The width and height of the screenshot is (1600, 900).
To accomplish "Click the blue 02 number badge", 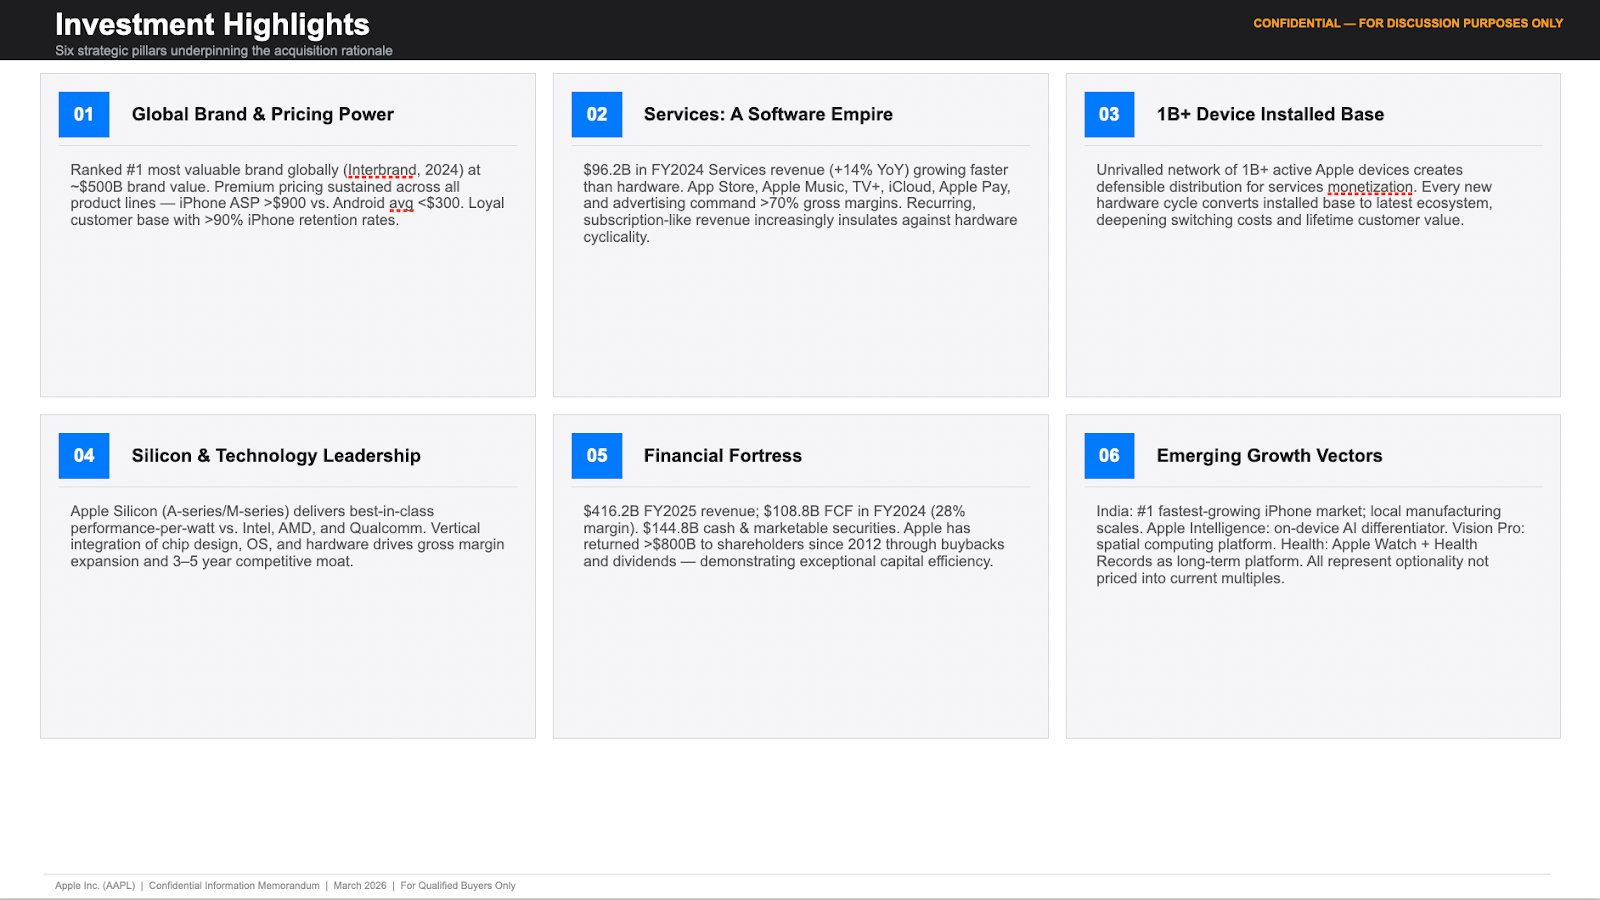I will [597, 115].
